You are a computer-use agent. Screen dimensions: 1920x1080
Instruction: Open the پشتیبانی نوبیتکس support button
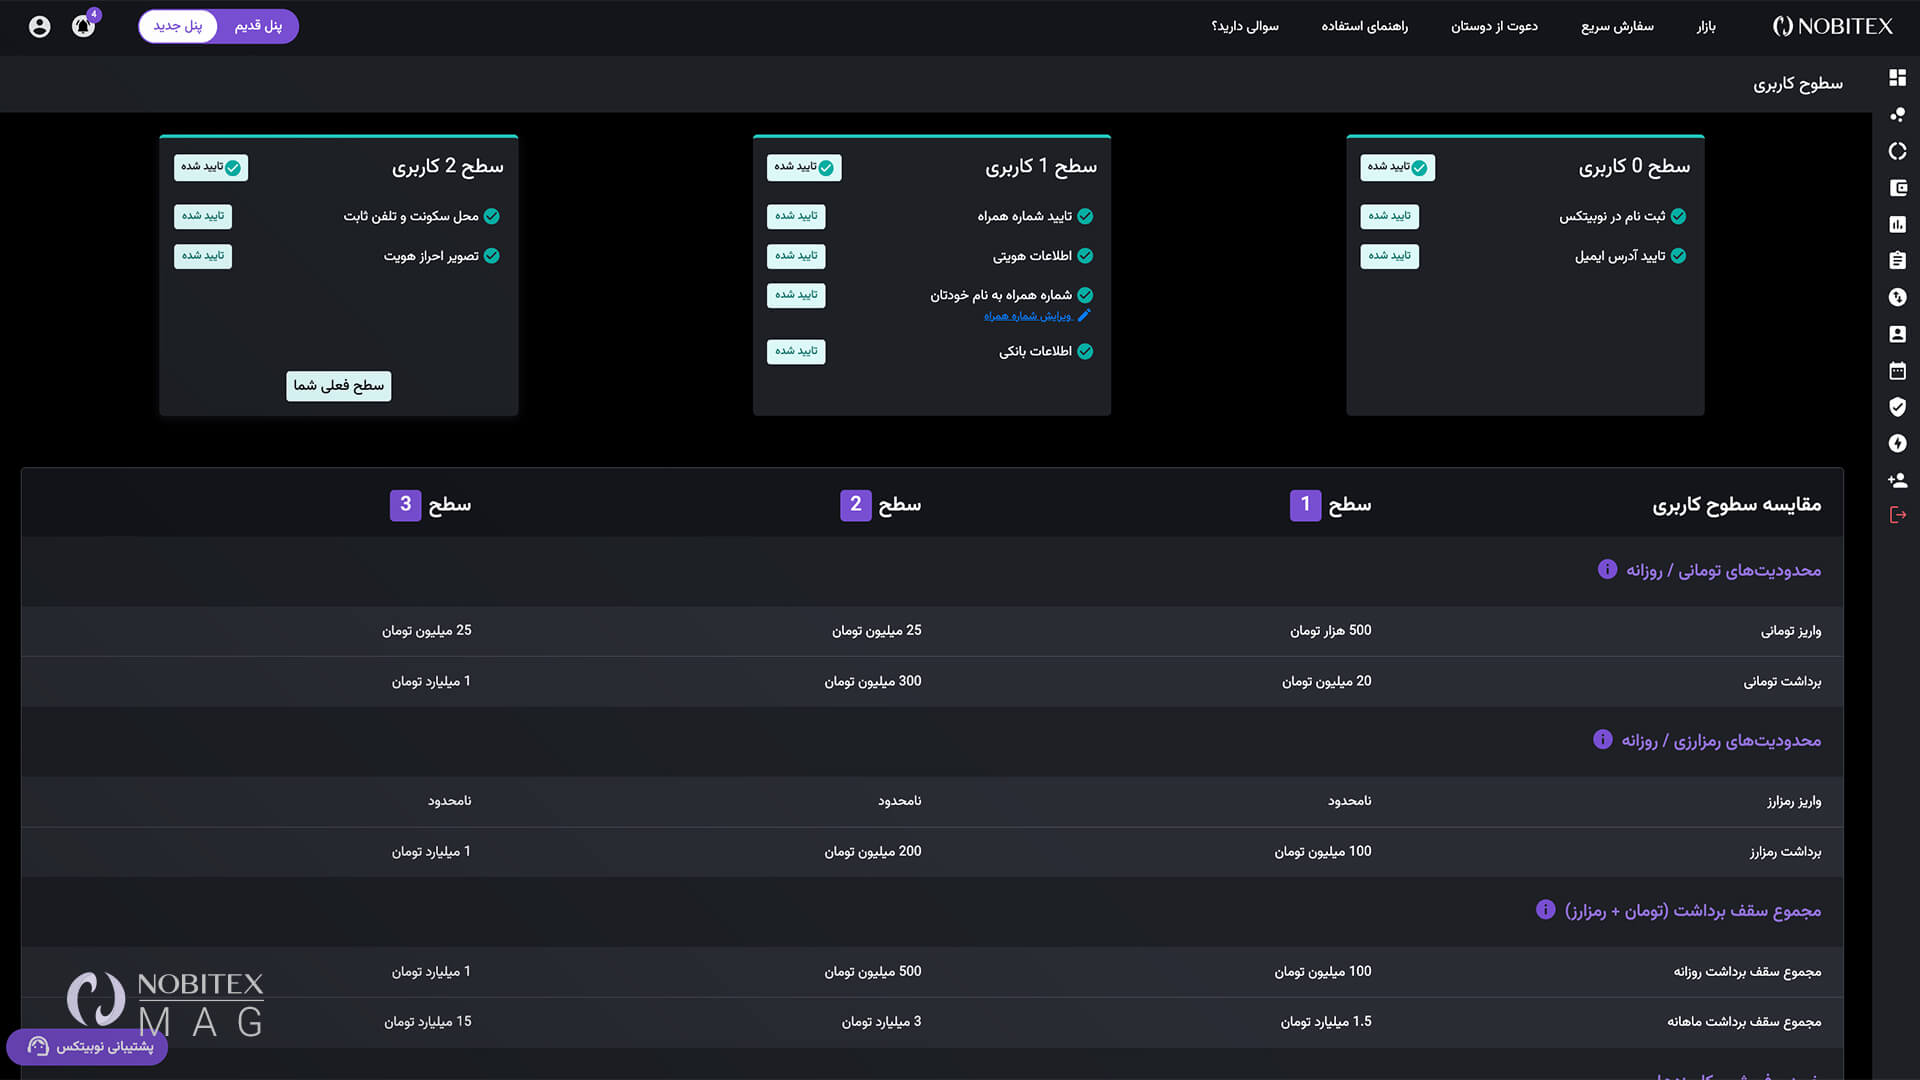pyautogui.click(x=87, y=1046)
